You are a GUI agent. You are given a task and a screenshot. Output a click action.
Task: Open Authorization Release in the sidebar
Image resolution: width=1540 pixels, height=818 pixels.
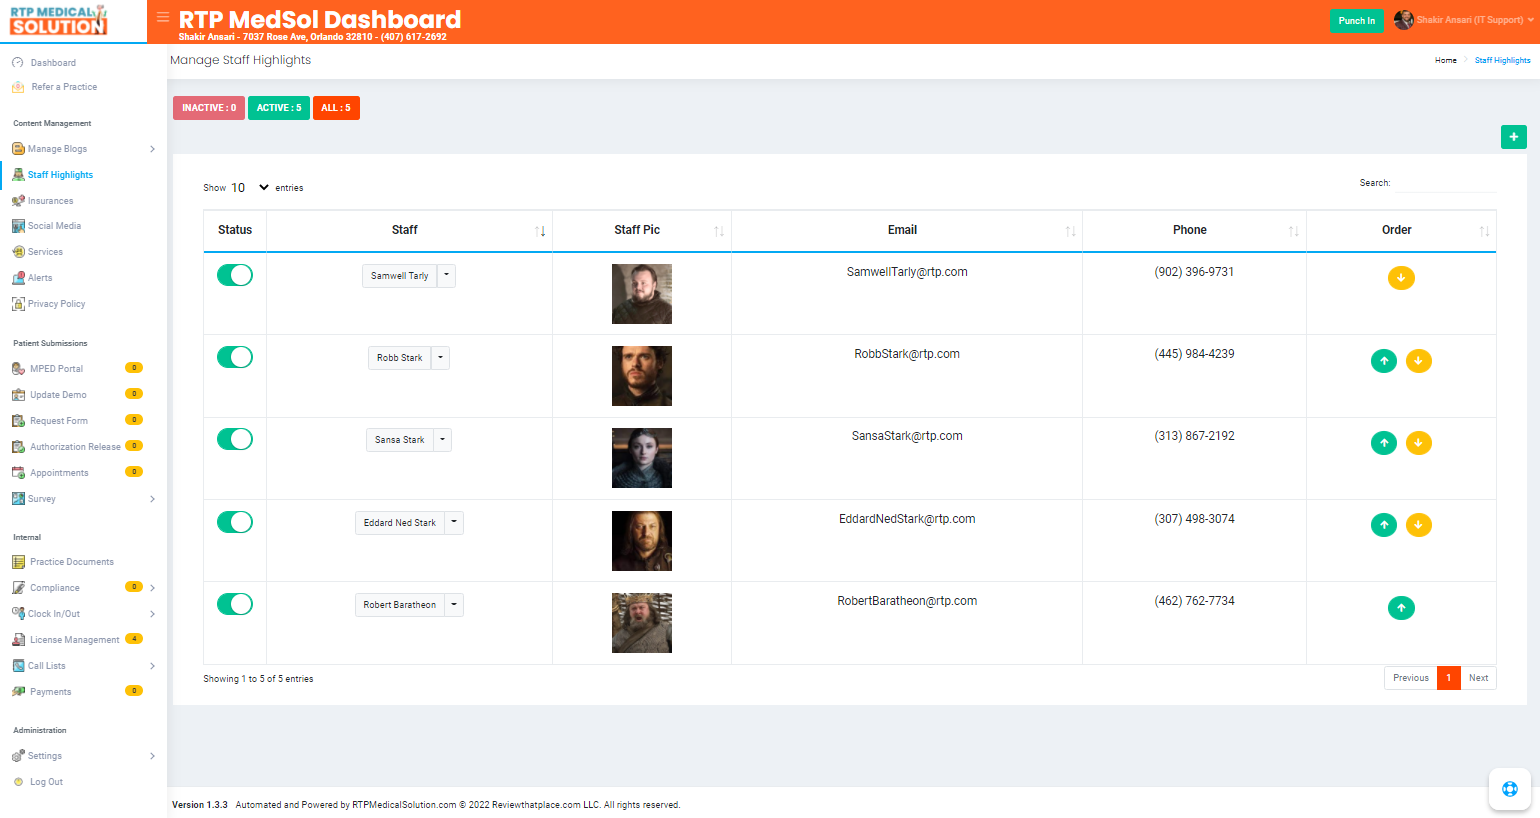pos(75,447)
